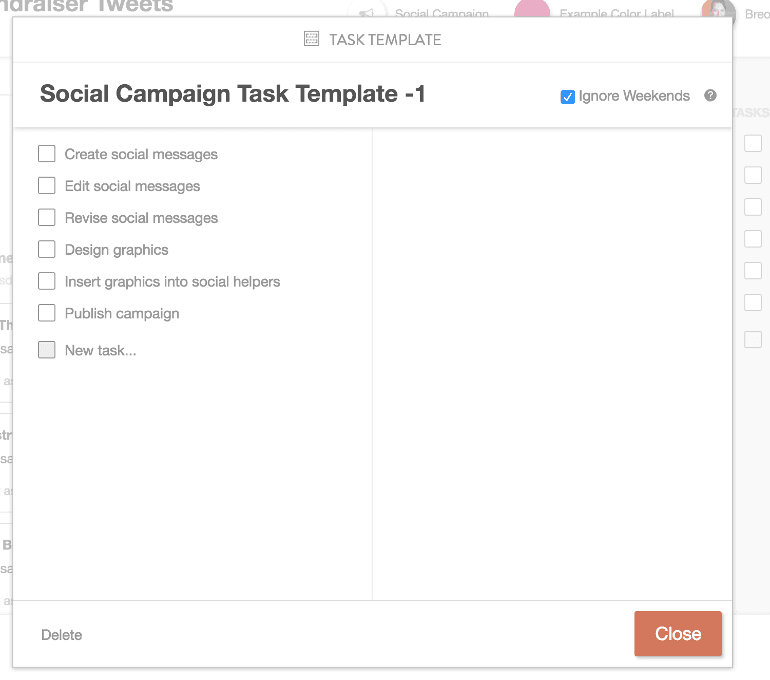The width and height of the screenshot is (770, 680).
Task: Select the Create social messages task name
Action: 141,154
